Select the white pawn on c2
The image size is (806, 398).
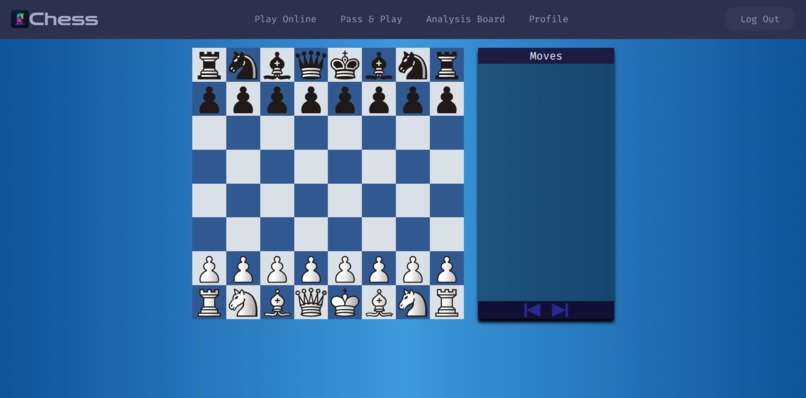pos(277,268)
